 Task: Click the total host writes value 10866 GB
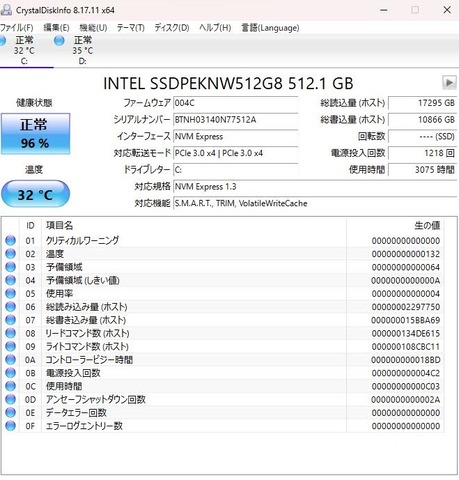pyautogui.click(x=422, y=120)
